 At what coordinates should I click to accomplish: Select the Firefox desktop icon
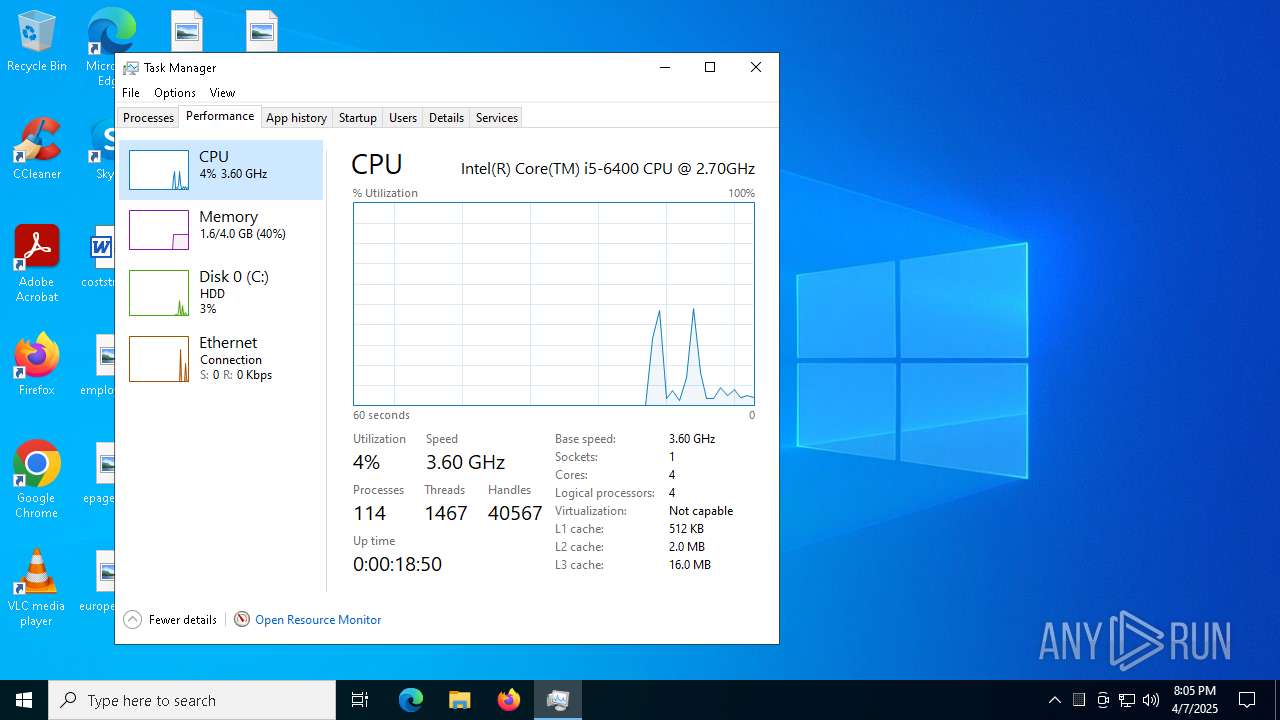pos(37,365)
